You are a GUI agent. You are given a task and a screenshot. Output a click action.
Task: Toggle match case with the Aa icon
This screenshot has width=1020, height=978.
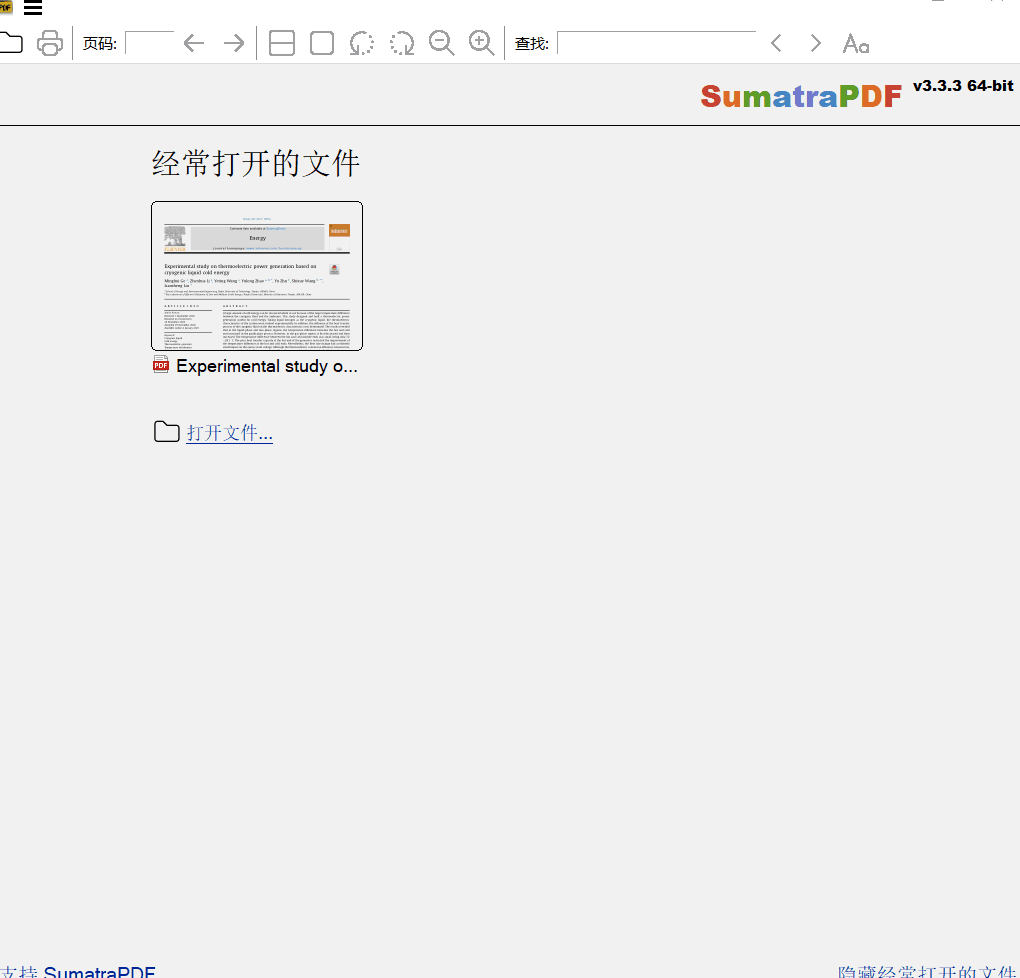coord(855,42)
